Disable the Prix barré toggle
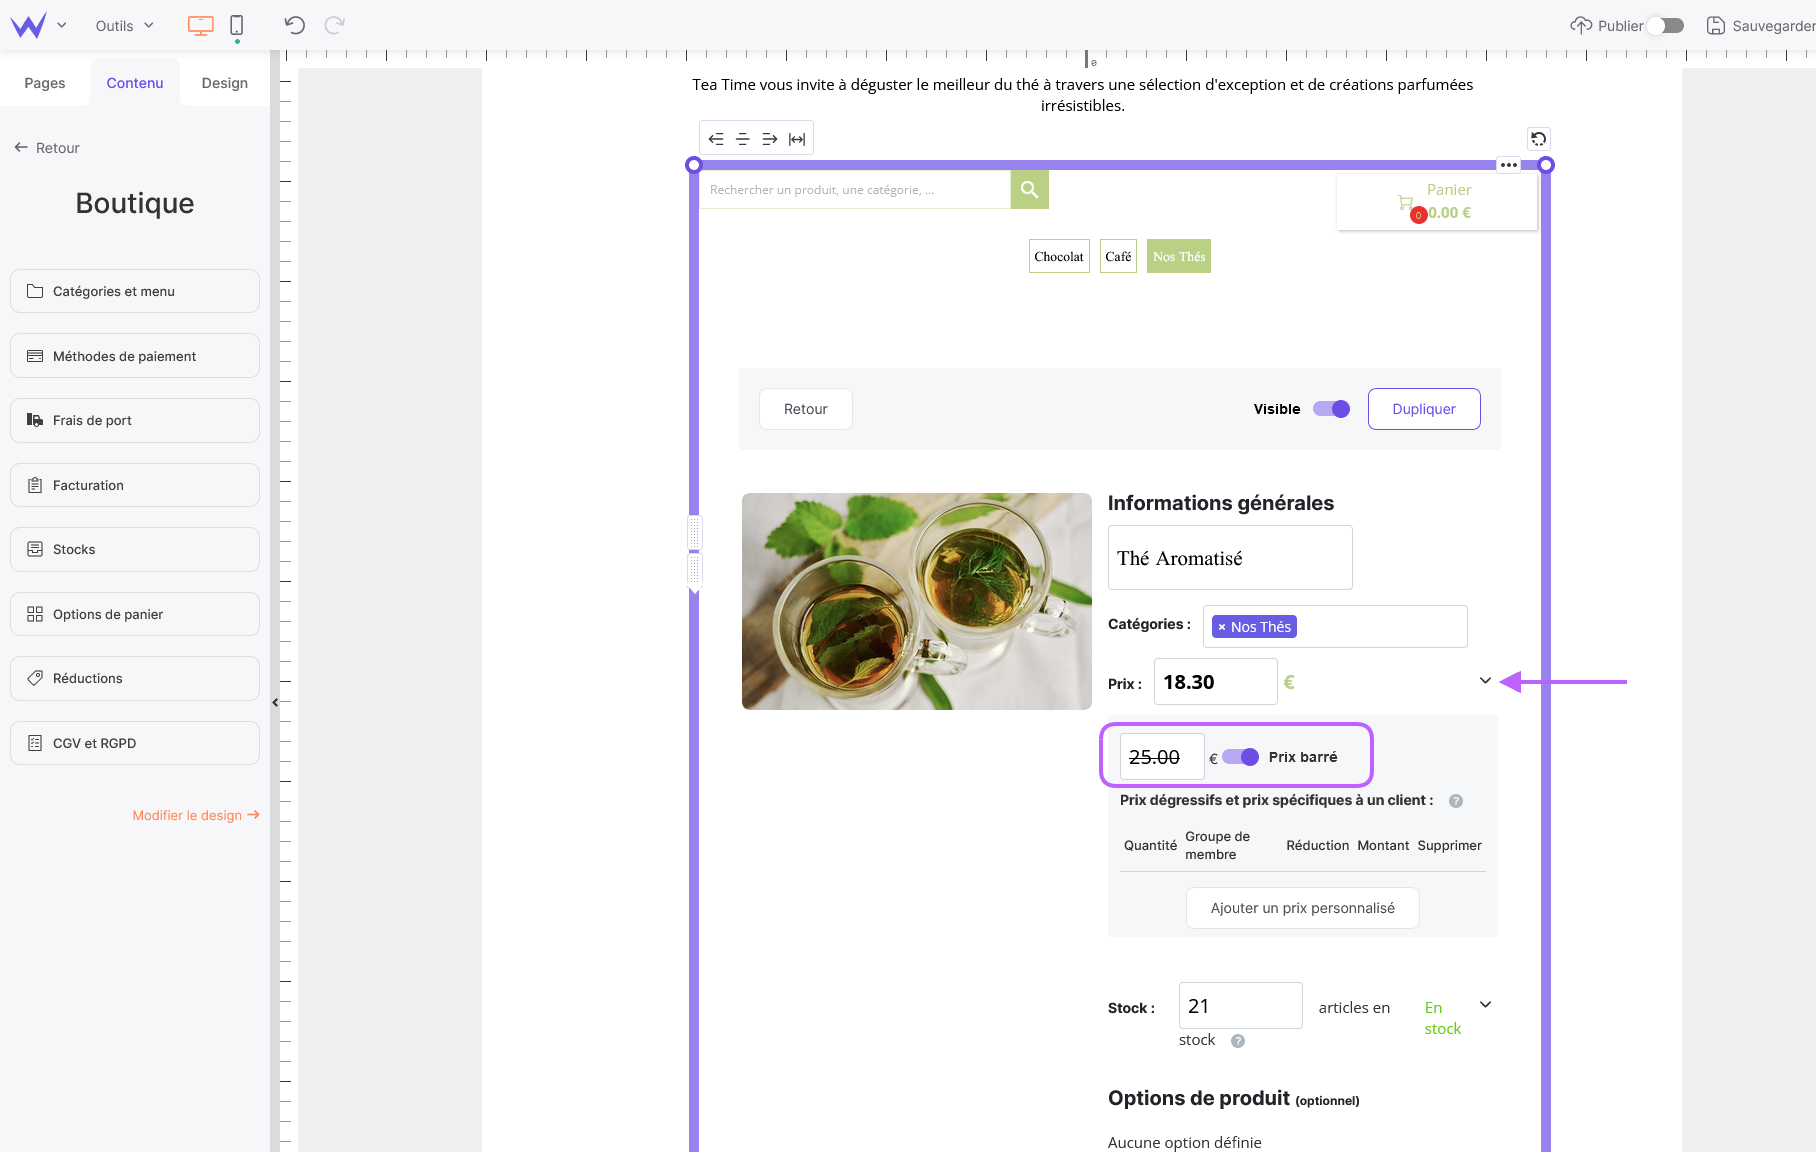This screenshot has height=1152, width=1816. tap(1240, 757)
